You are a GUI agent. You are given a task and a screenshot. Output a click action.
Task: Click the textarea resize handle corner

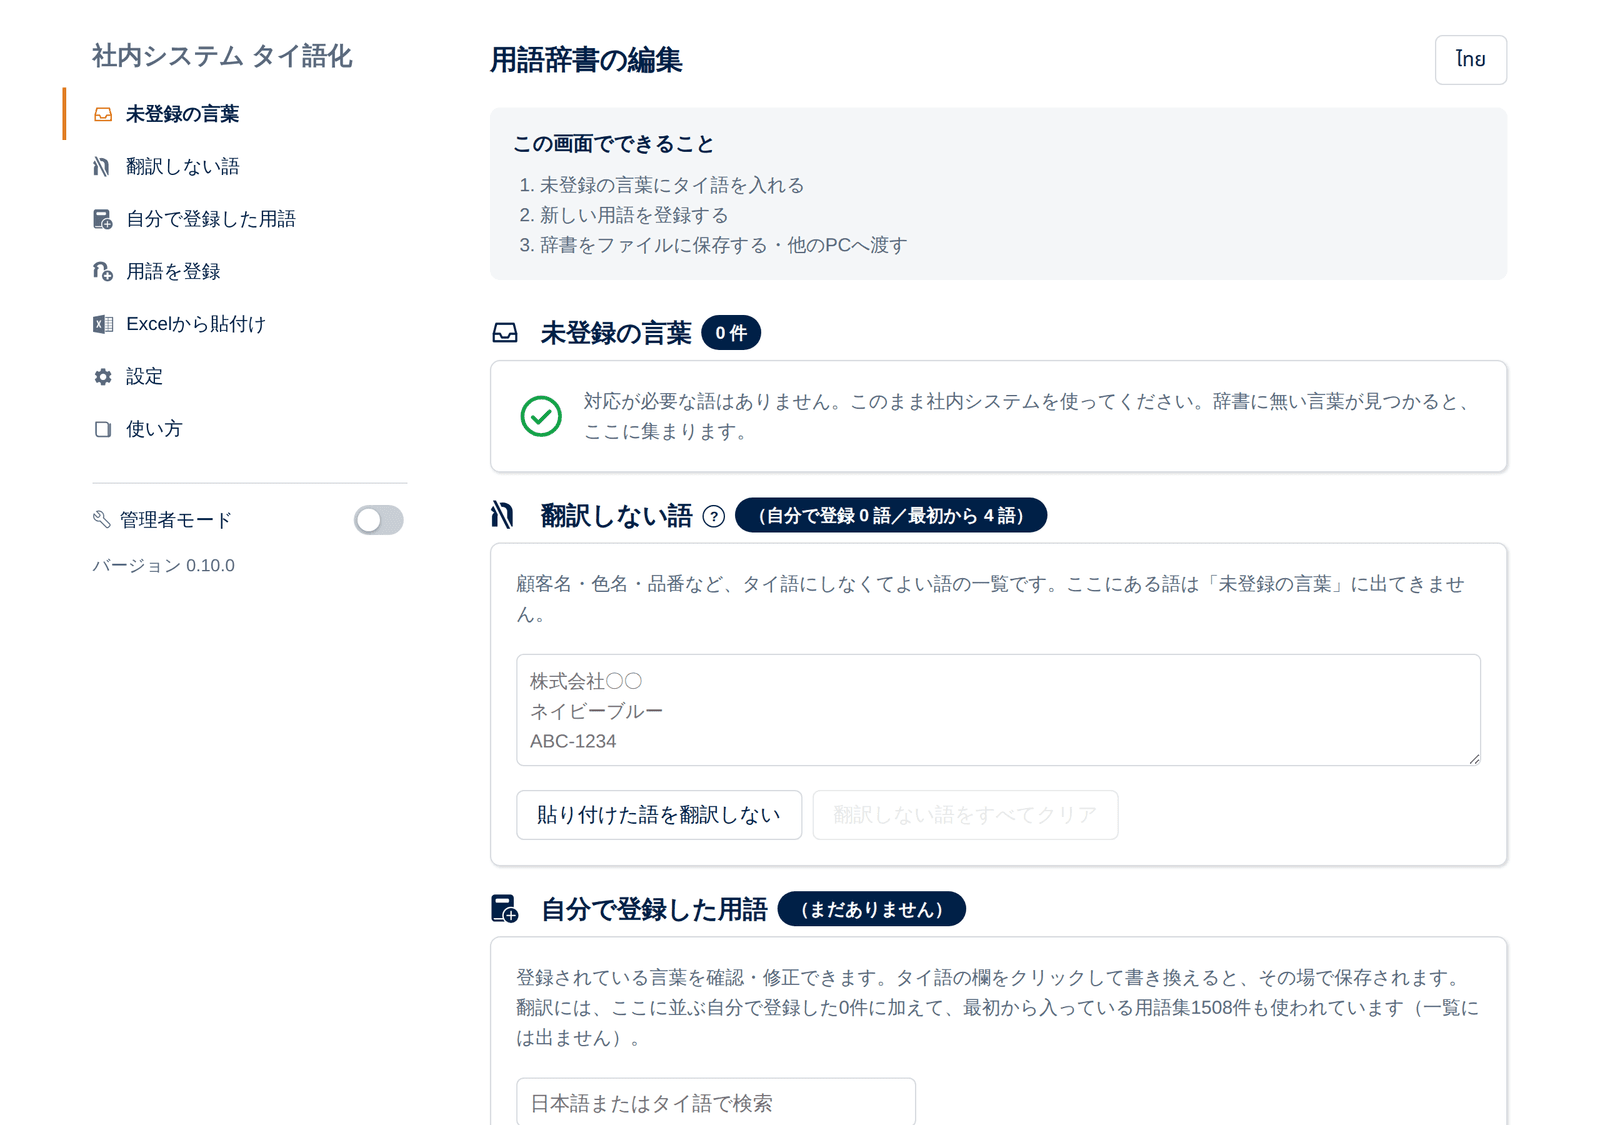coord(1474,759)
